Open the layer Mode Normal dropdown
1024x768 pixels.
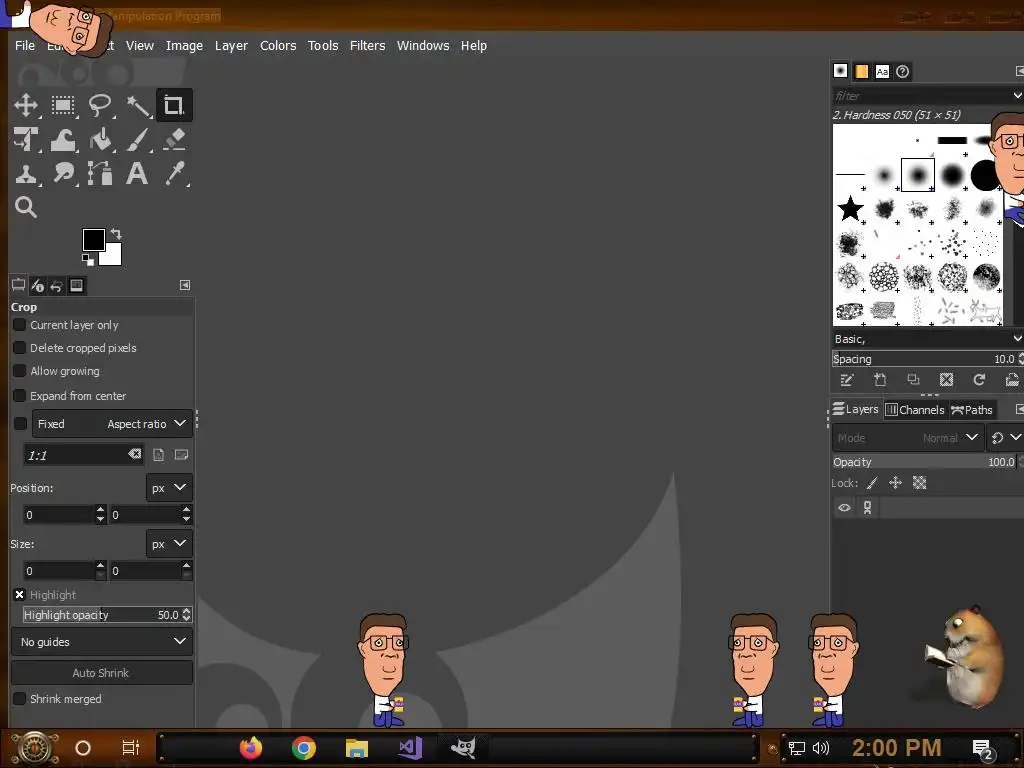[907, 438]
